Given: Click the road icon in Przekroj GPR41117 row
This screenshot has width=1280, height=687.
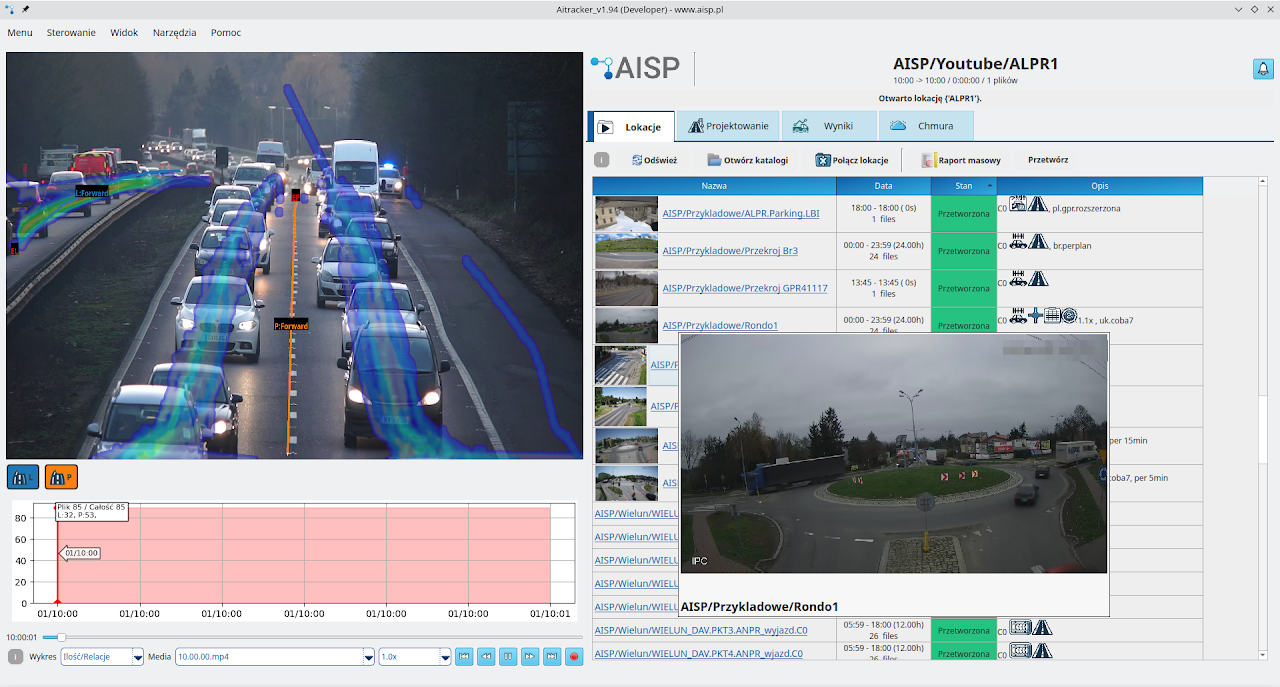Looking at the screenshot, I should [1040, 278].
